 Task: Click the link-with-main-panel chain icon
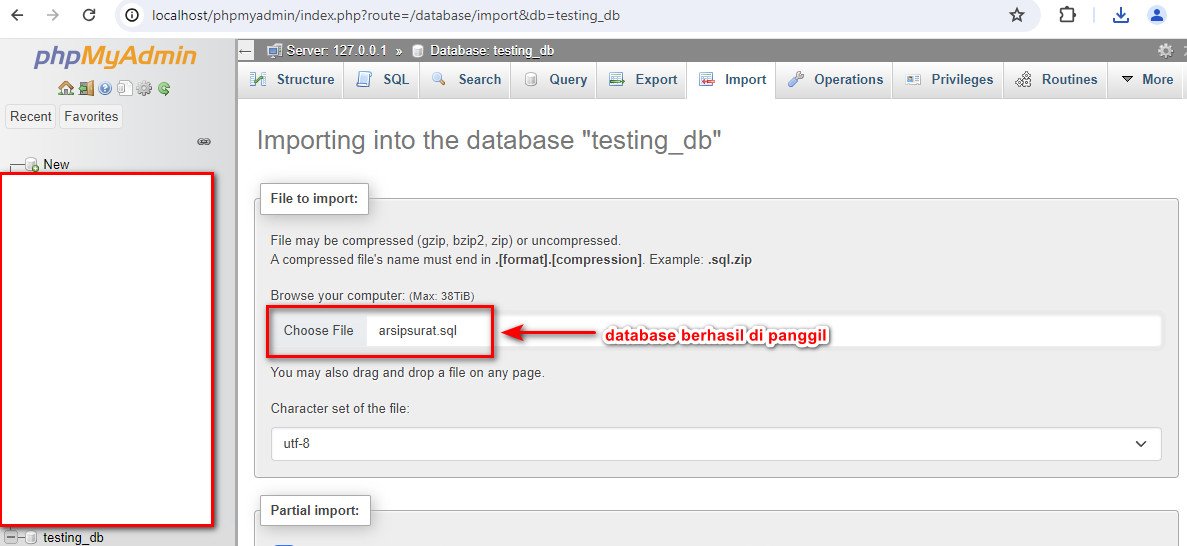click(x=204, y=142)
